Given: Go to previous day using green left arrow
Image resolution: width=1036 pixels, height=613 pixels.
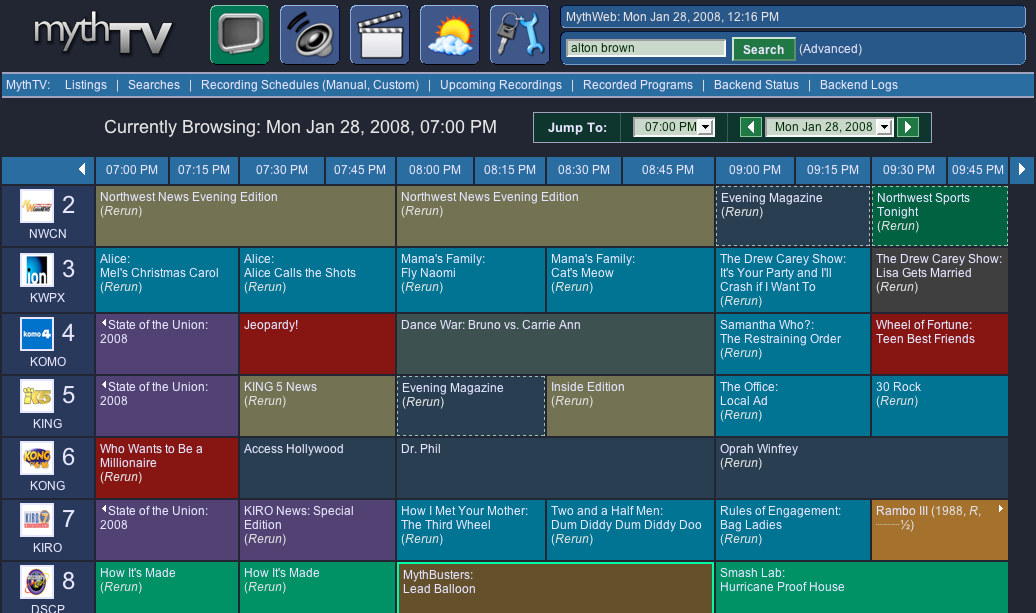Looking at the screenshot, I should coord(751,127).
